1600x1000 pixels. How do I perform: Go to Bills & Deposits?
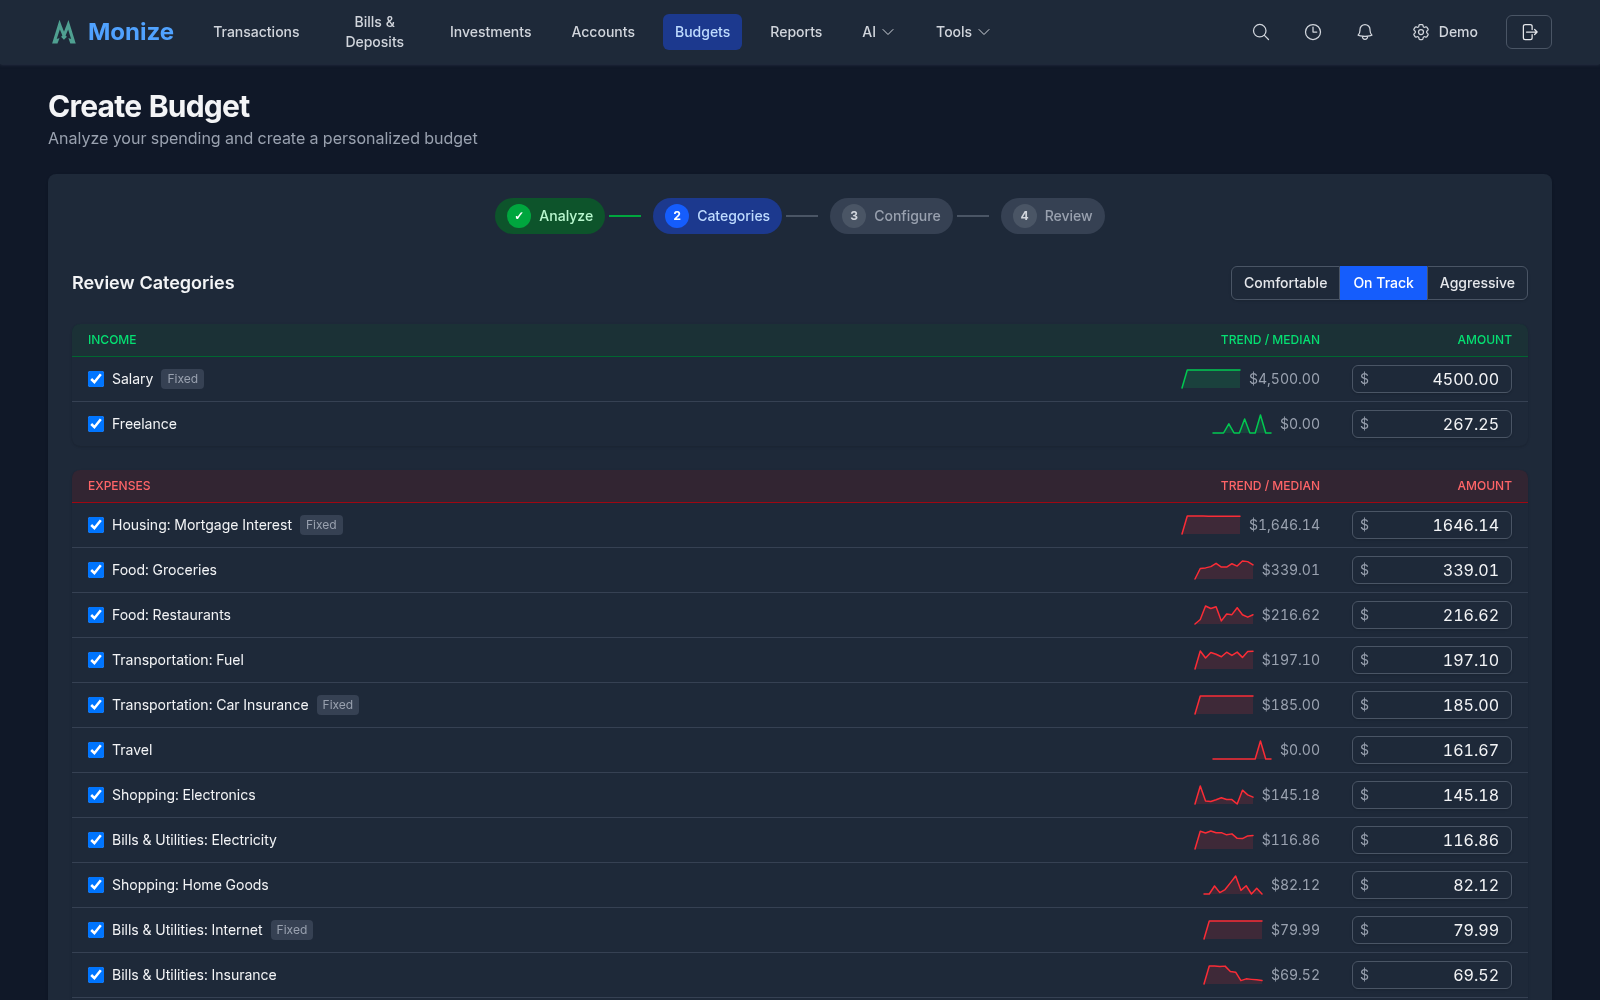[375, 32]
